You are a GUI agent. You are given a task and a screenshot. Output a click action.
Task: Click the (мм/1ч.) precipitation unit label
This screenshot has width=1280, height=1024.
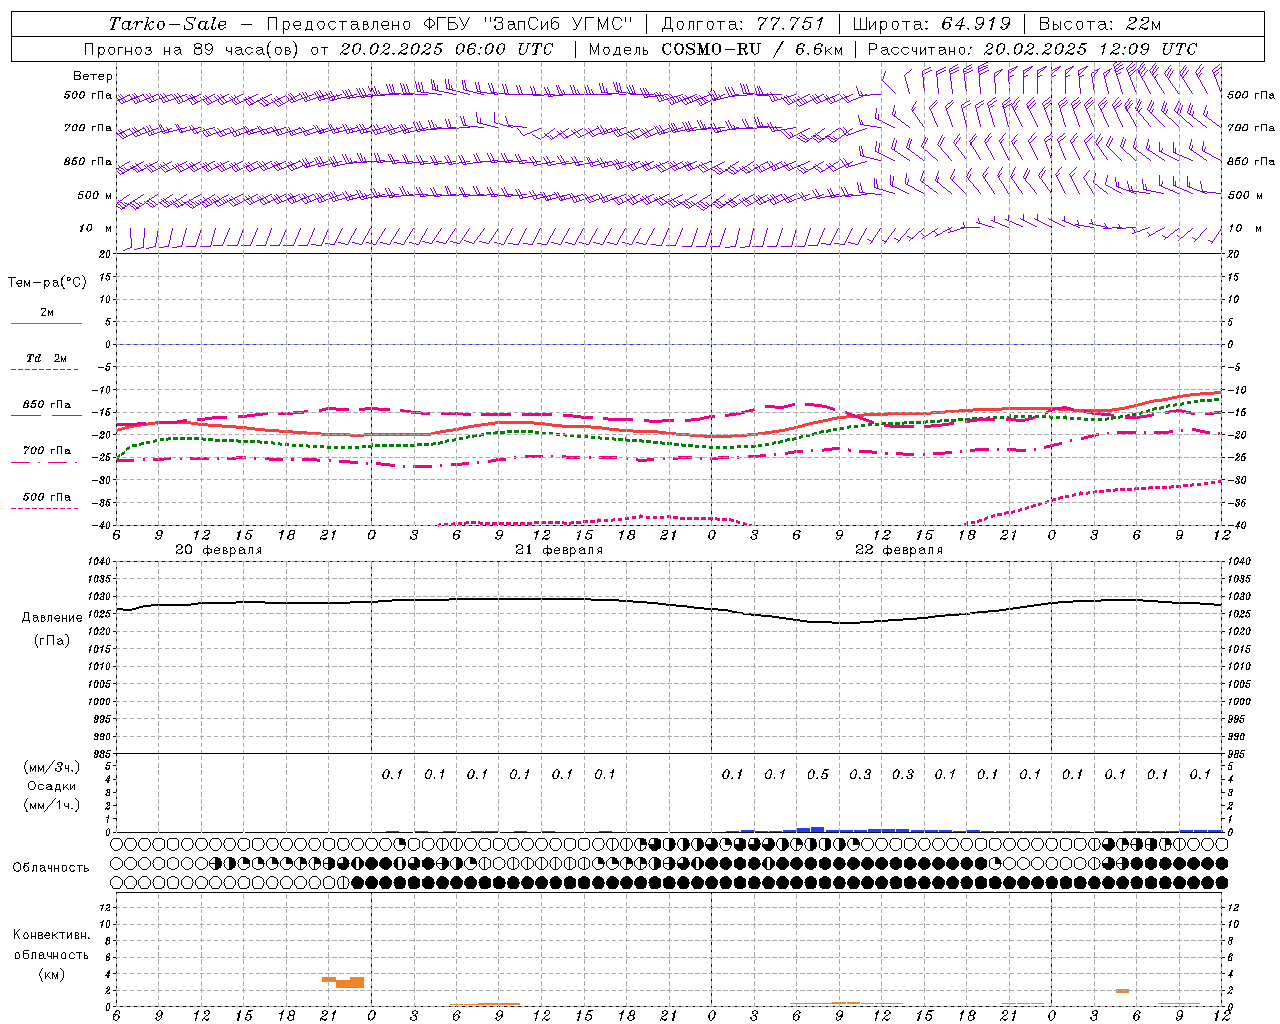point(52,805)
